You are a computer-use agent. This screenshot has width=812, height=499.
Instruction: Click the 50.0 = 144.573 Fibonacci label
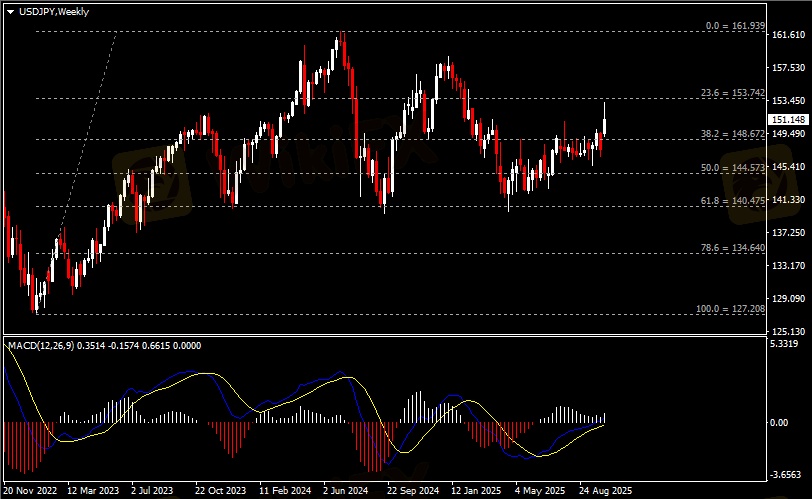733,168
